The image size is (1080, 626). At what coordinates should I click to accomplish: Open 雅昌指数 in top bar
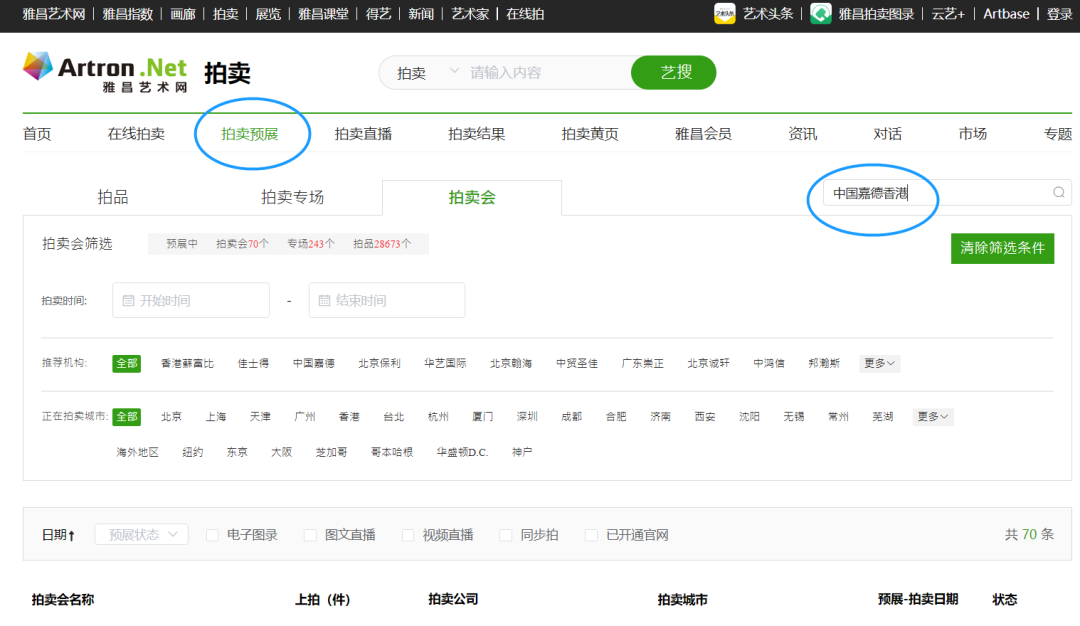pos(127,14)
